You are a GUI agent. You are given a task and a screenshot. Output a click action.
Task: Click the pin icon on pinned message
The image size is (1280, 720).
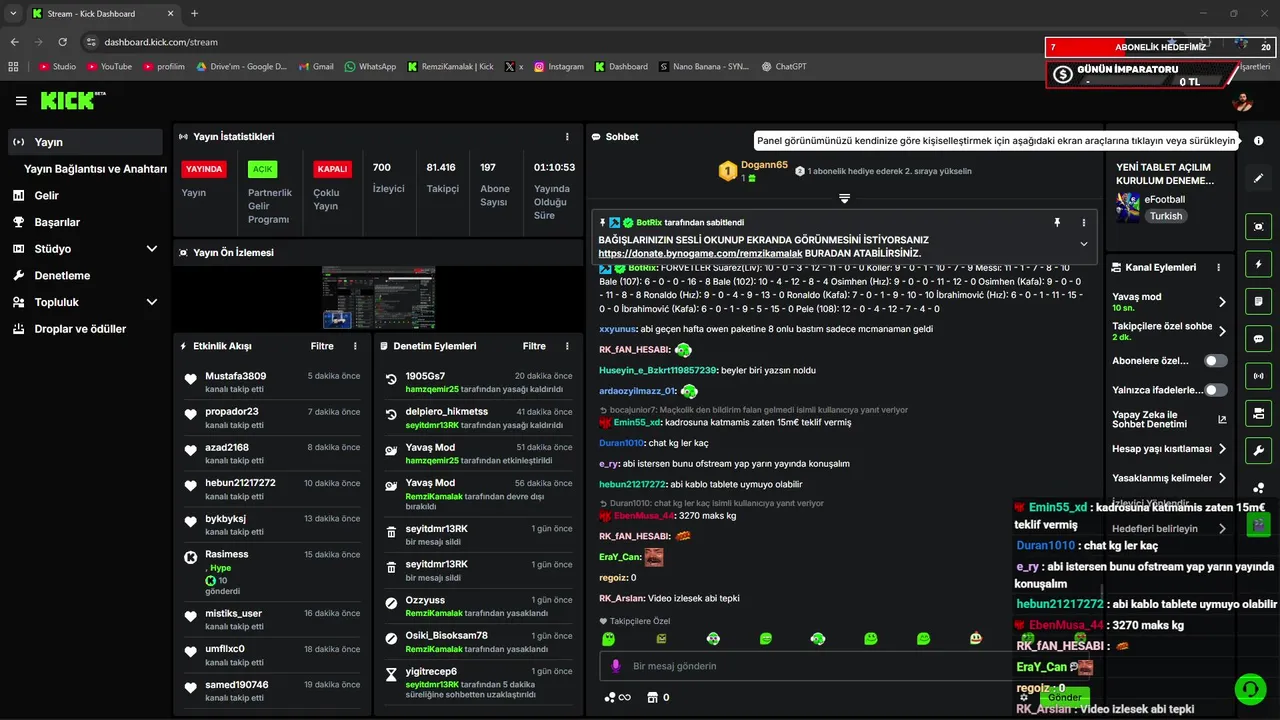(1057, 222)
